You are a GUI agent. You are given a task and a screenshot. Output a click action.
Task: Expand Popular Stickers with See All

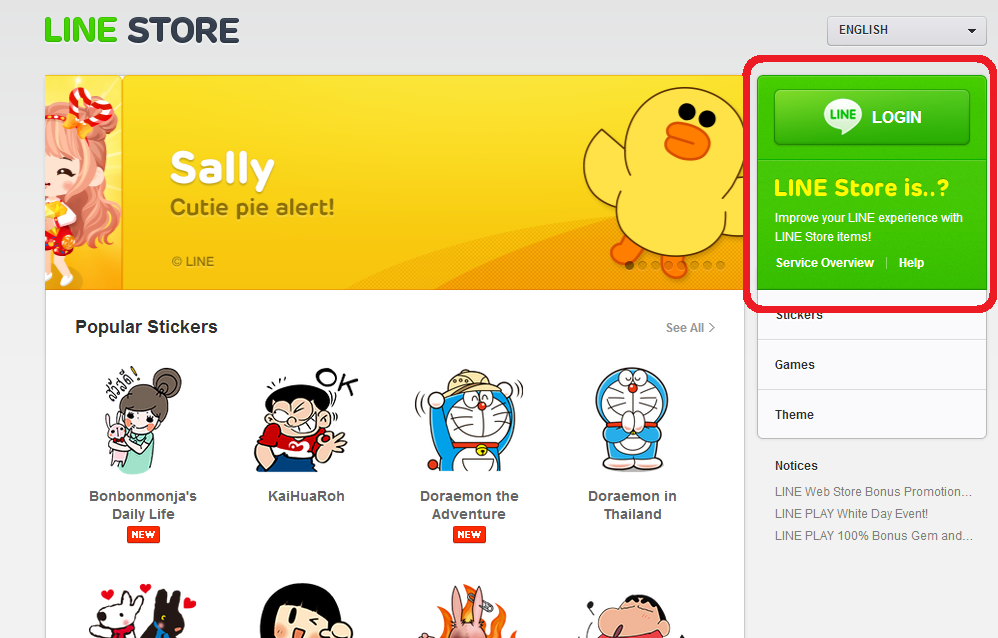click(x=690, y=328)
